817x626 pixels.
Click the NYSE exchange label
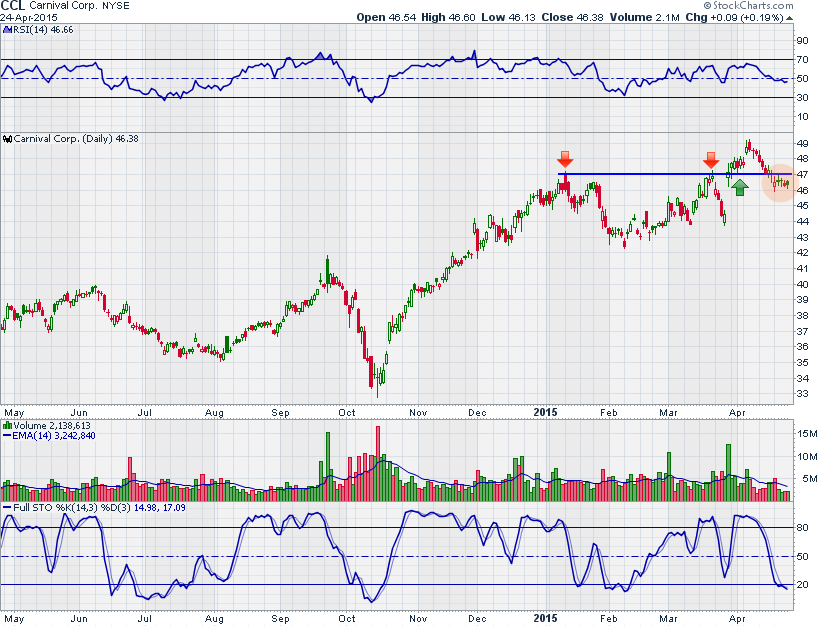click(116, 6)
